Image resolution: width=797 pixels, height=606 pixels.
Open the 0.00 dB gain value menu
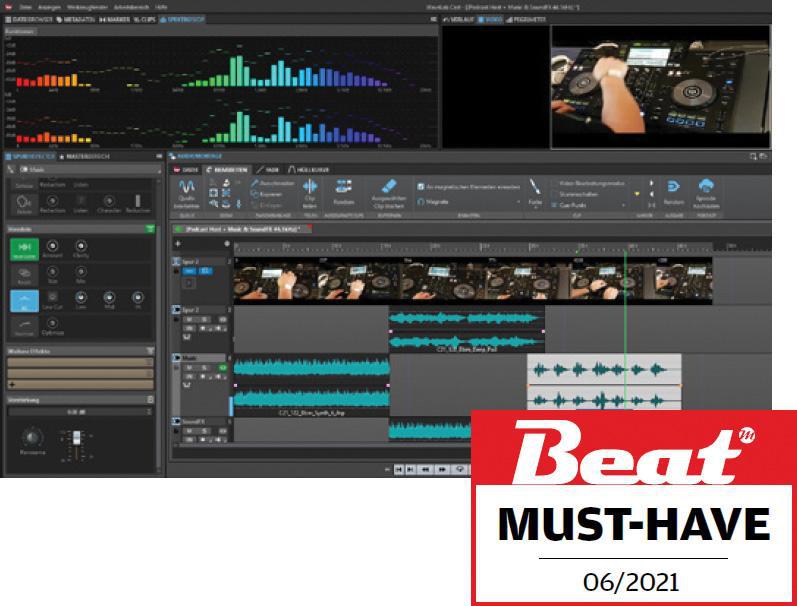[149, 411]
